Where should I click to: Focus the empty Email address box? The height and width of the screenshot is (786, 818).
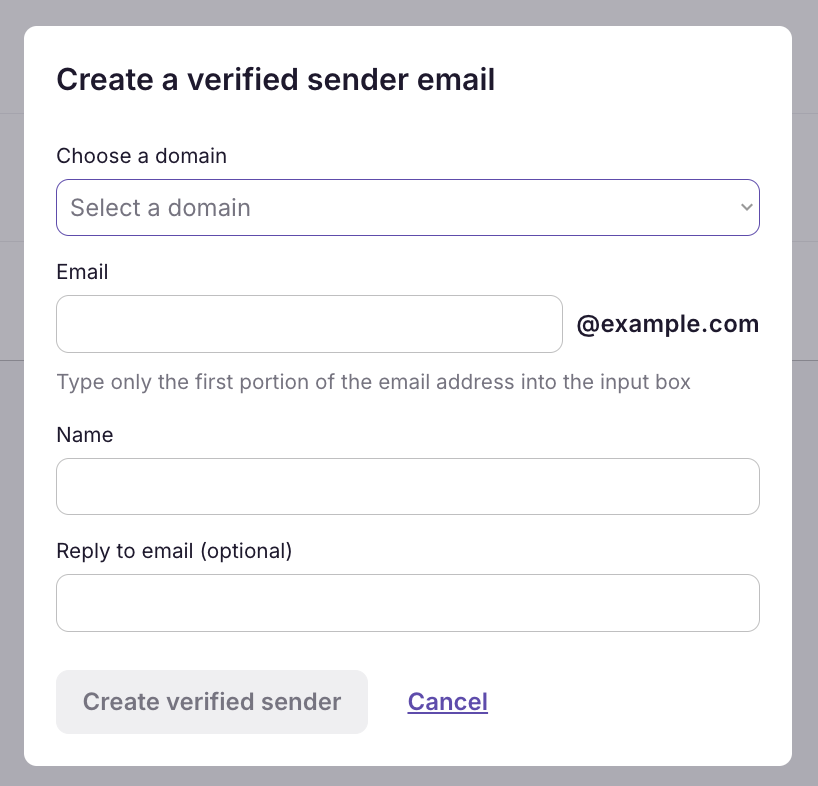[x=309, y=324]
